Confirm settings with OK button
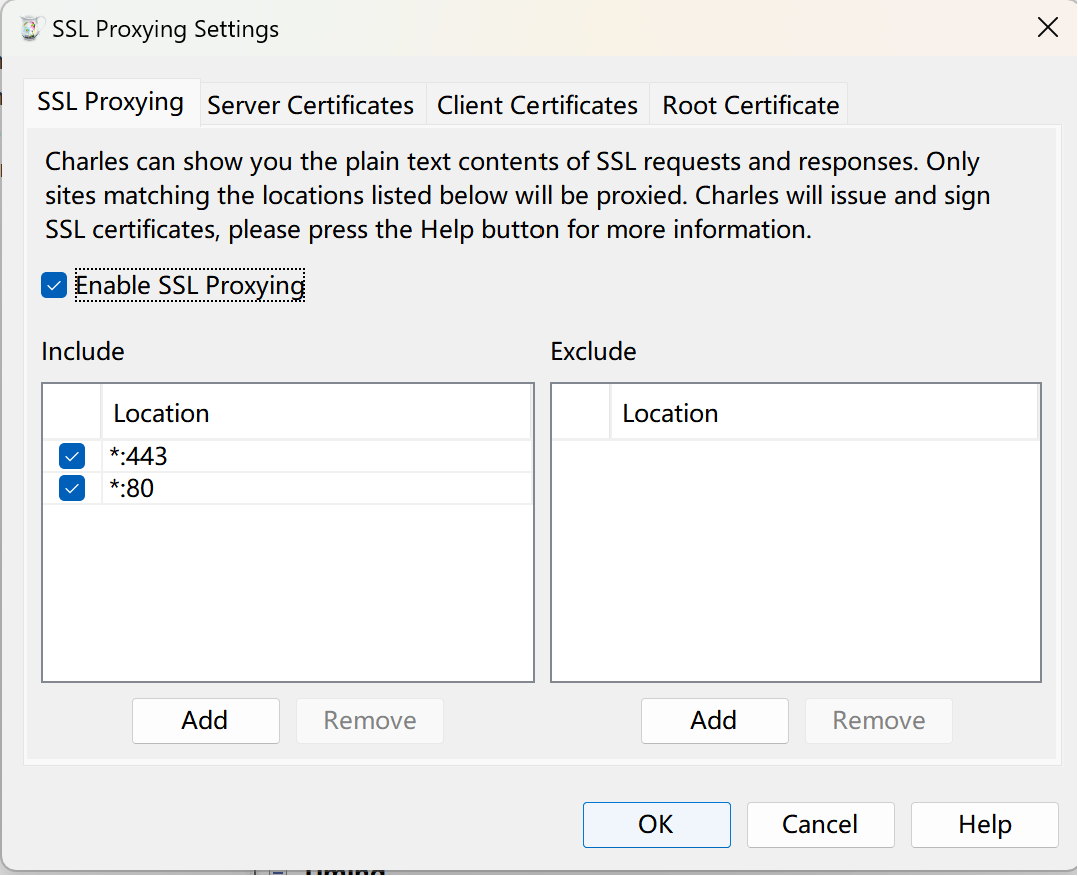This screenshot has width=1078, height=876. point(656,825)
